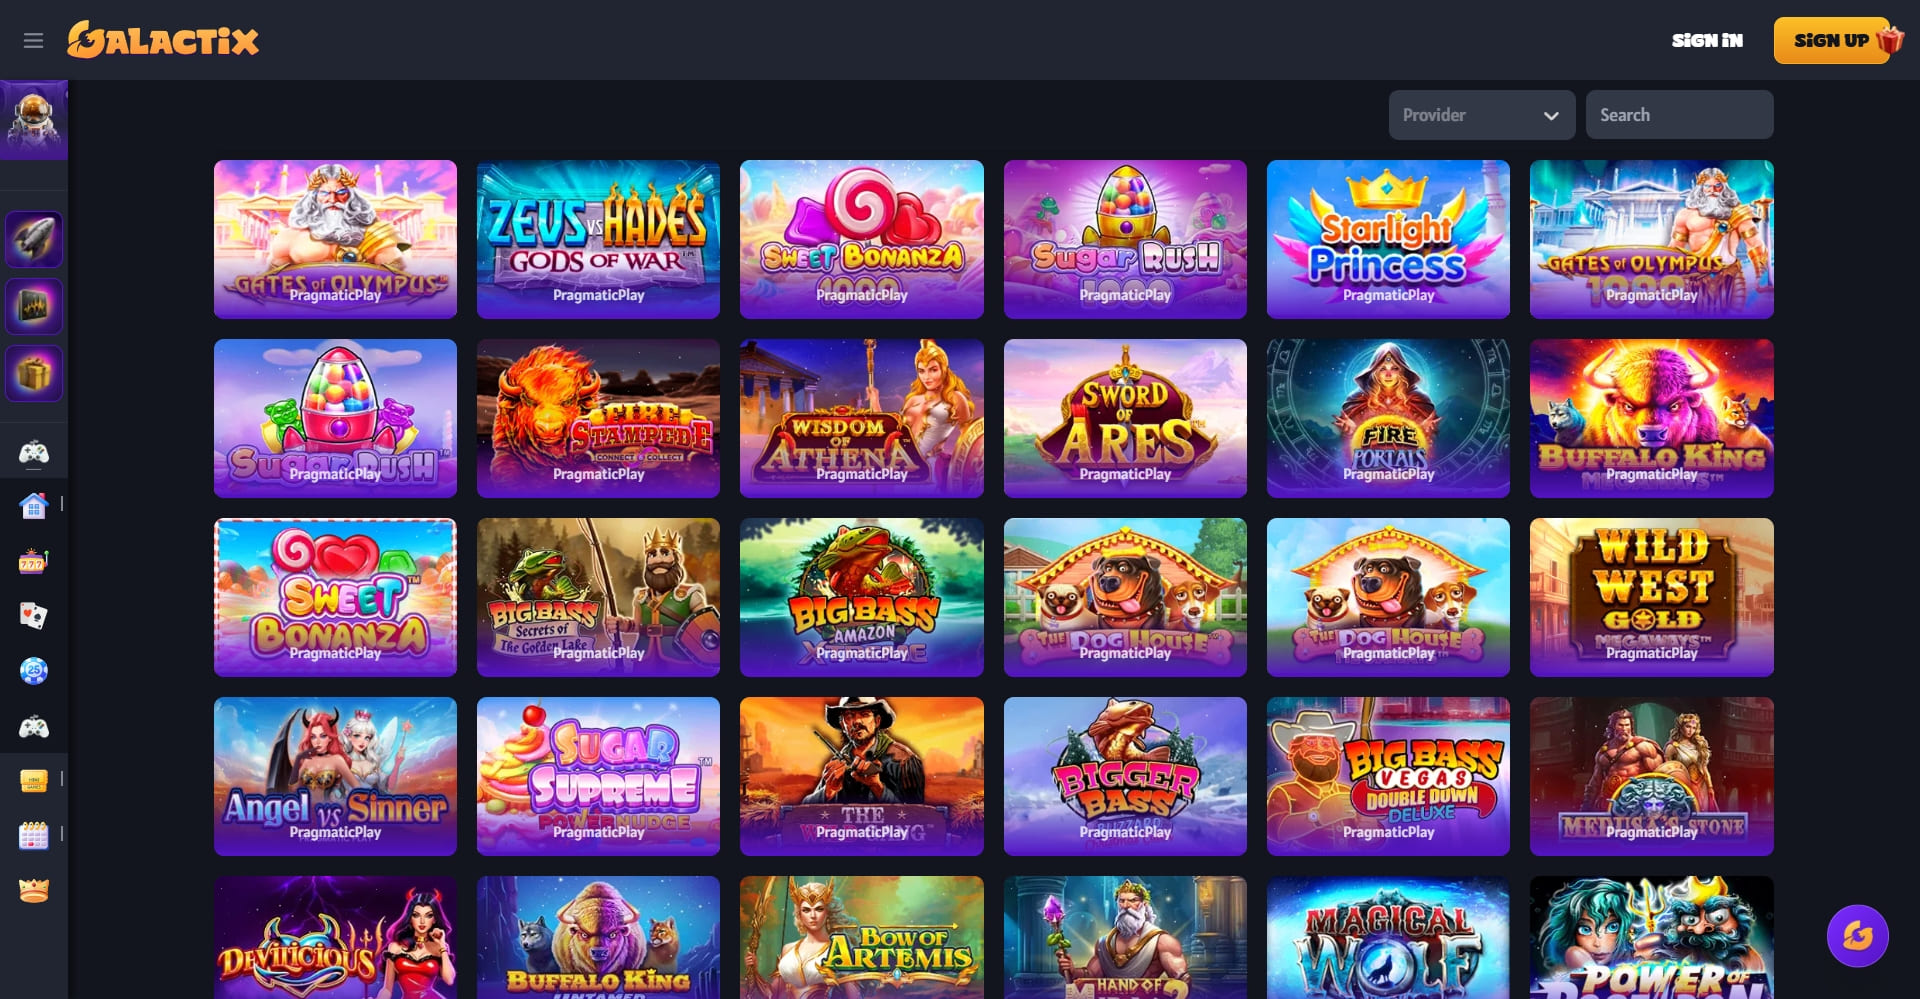Open the 777 slots sidebar icon

tap(34, 561)
